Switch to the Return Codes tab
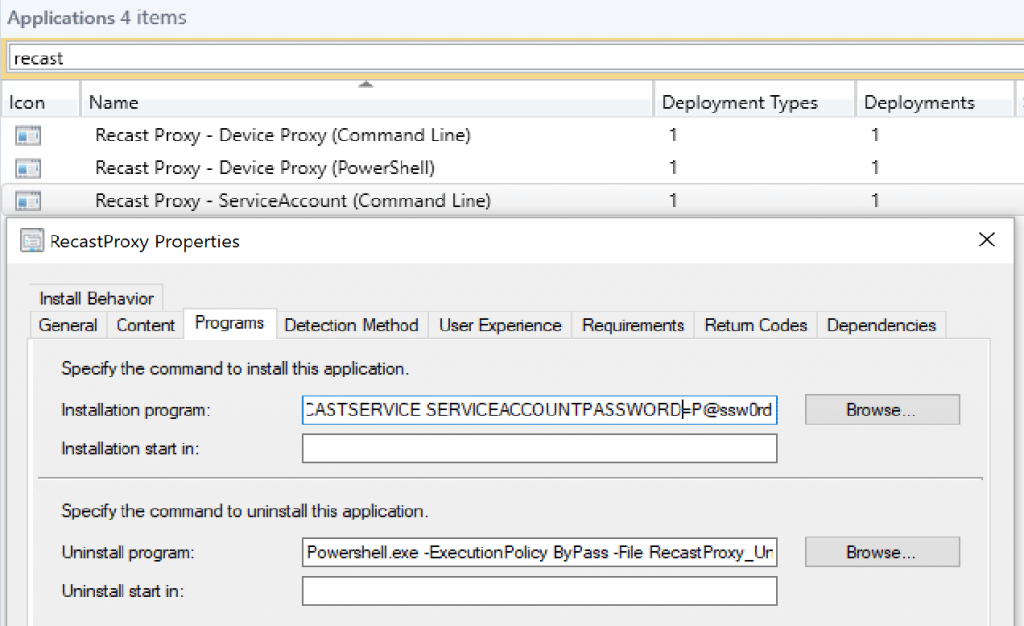Screen dimensions: 1024x626 (x=755, y=325)
